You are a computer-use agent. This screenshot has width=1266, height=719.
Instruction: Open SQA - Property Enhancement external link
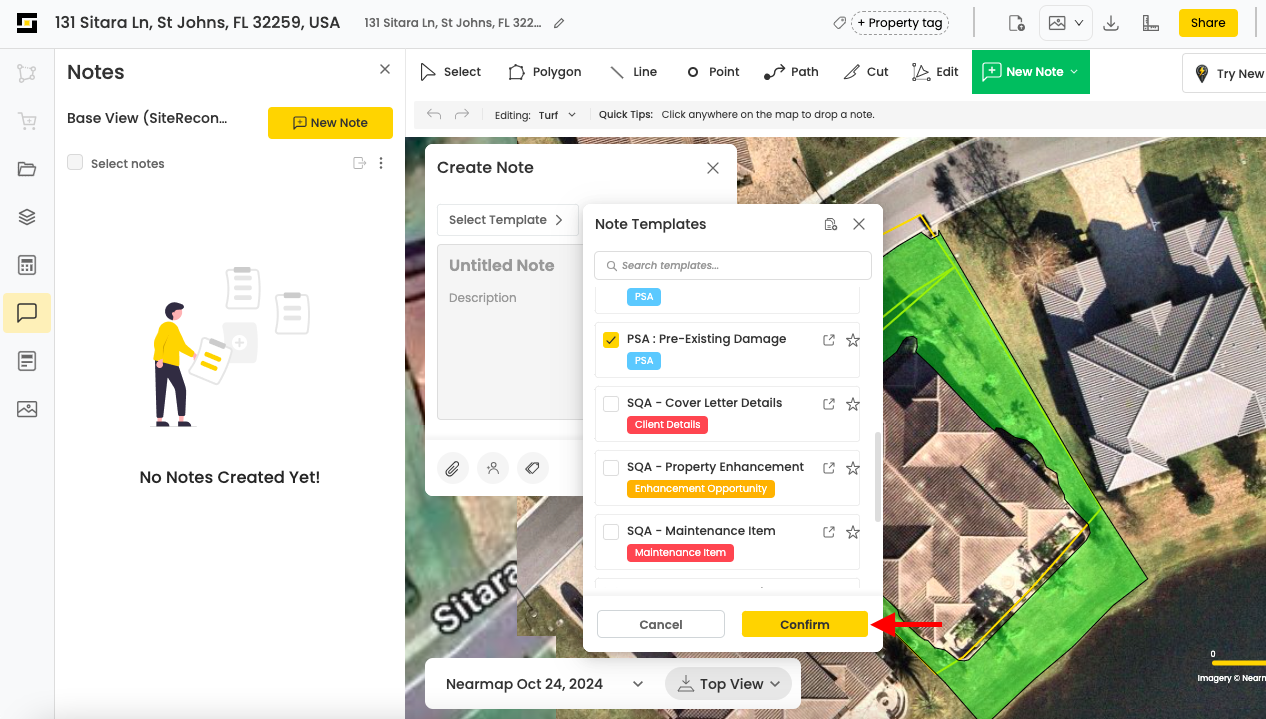pyautogui.click(x=829, y=468)
